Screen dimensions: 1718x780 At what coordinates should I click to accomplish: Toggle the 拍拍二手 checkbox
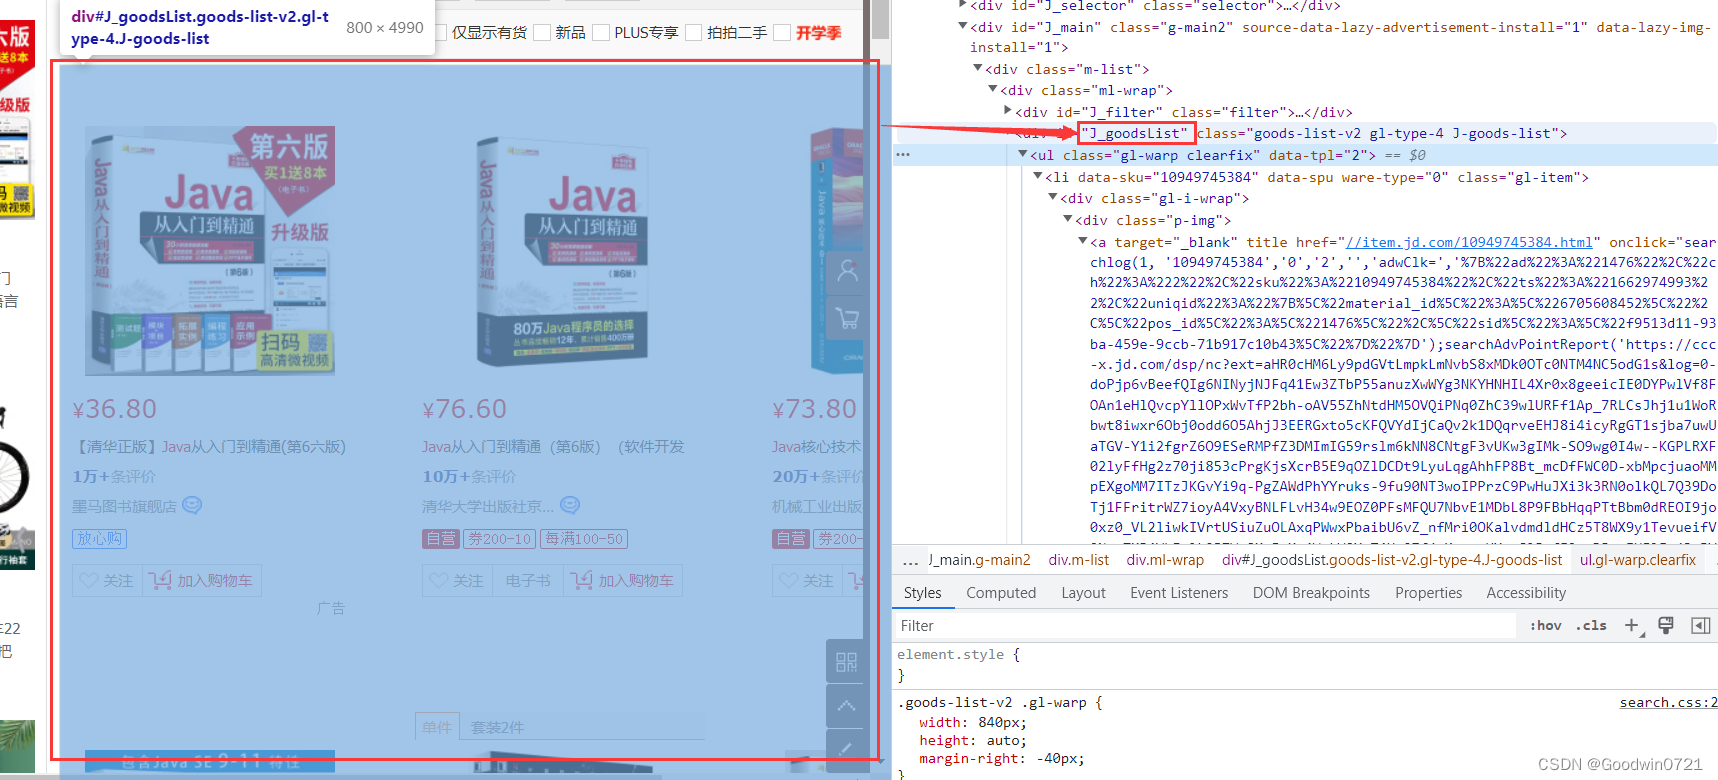(x=694, y=33)
